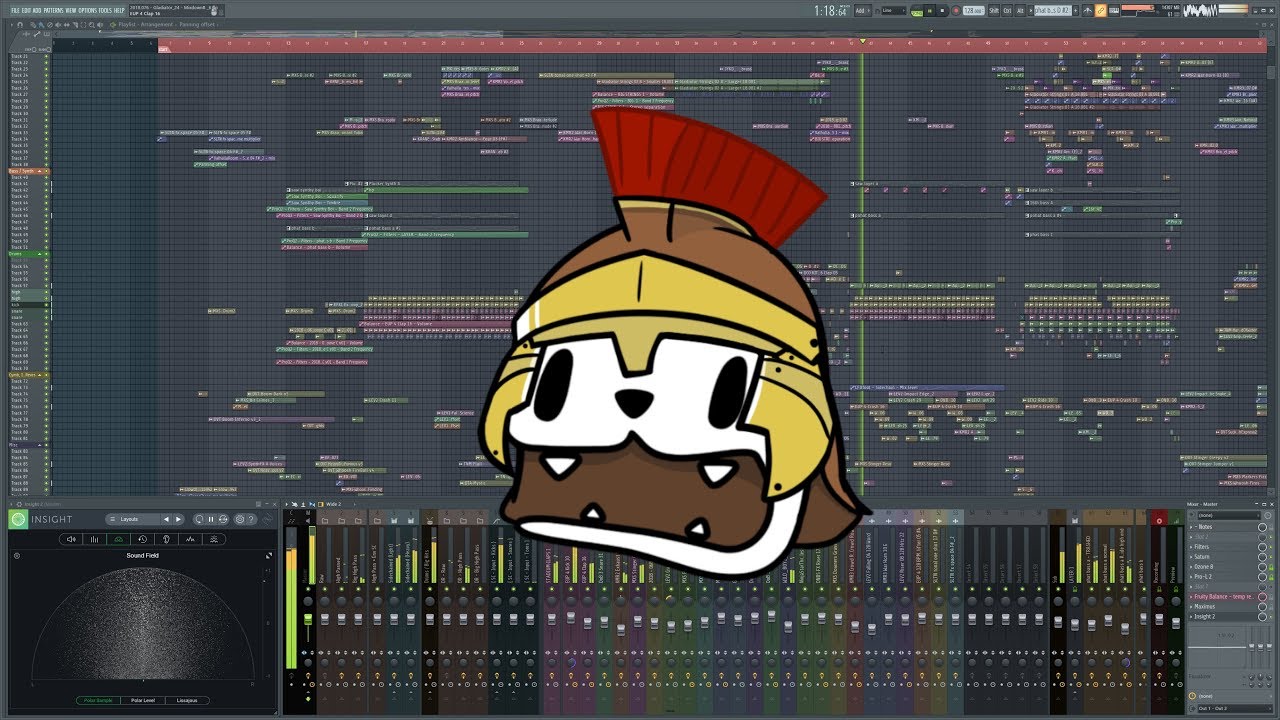
Task: Click the playlist playback speaker tool
Action: click(100, 25)
